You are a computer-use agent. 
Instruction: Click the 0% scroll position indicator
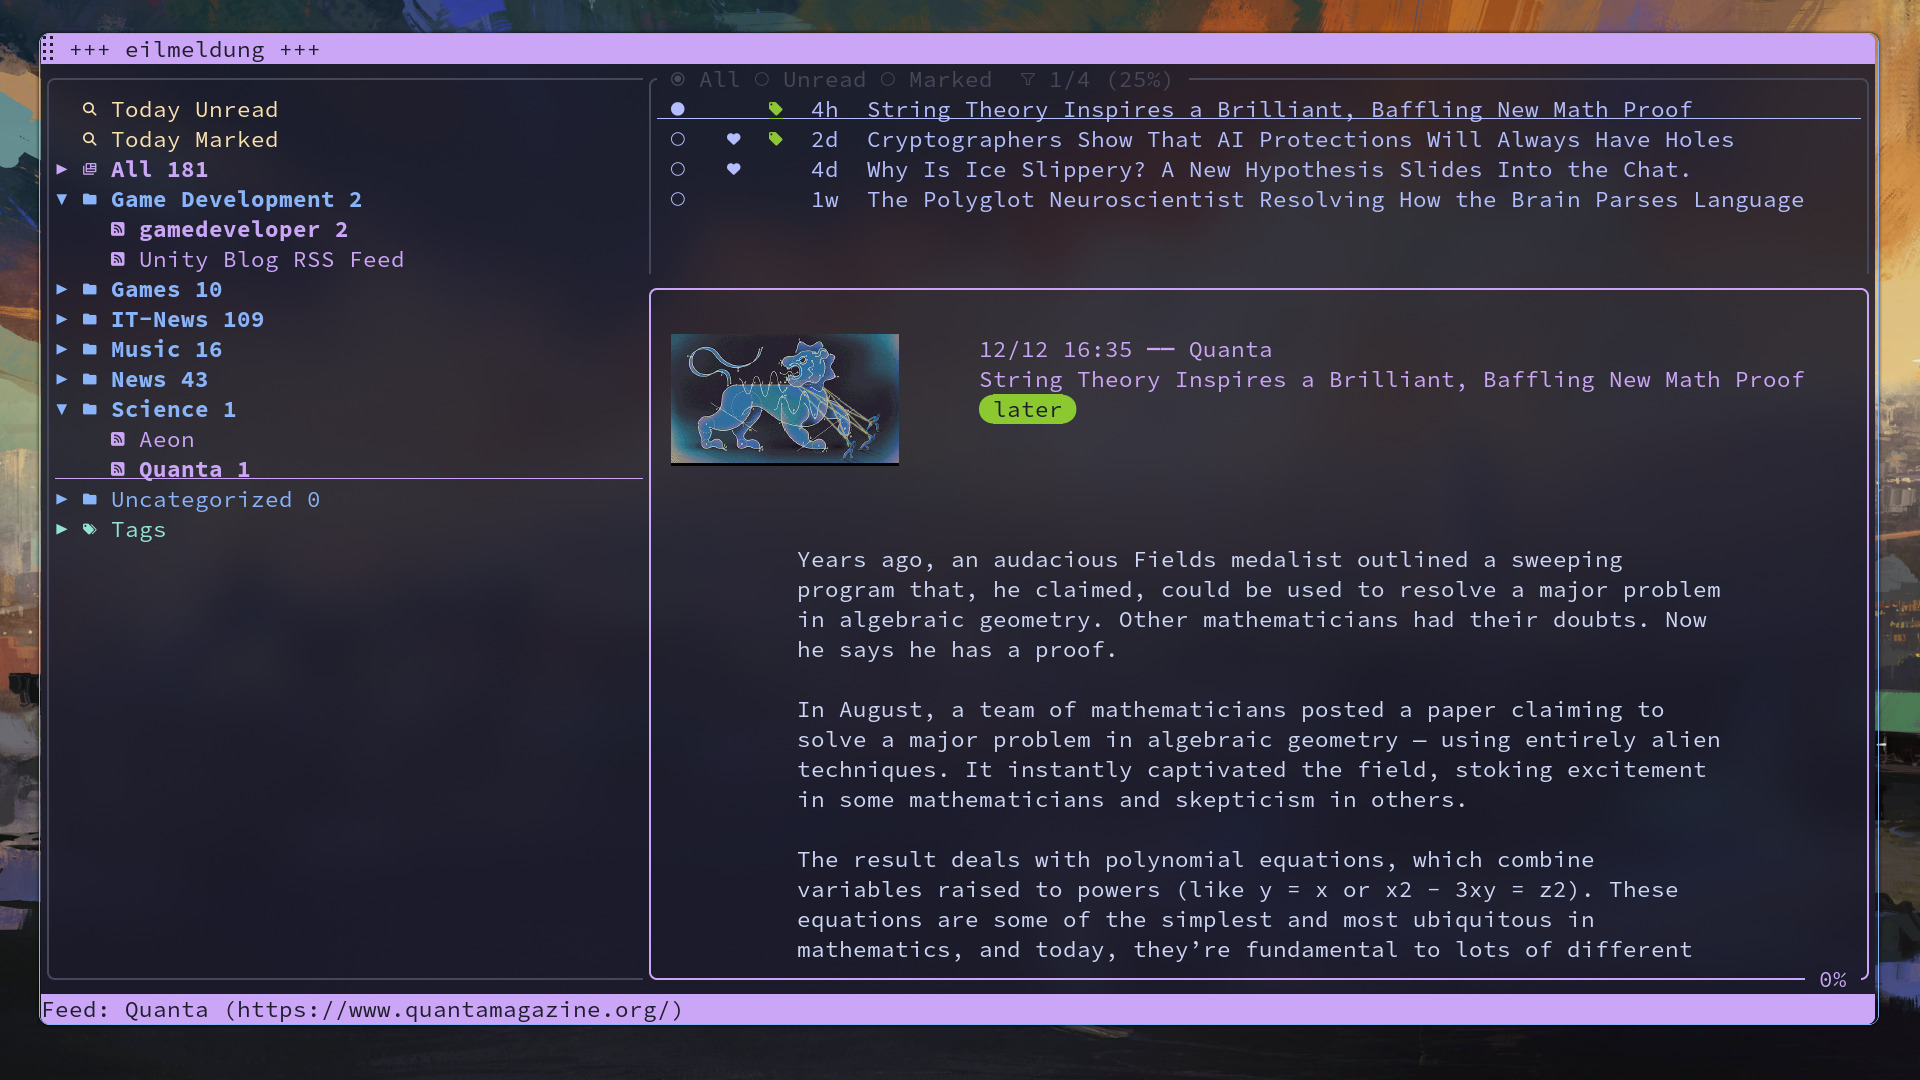point(1832,979)
